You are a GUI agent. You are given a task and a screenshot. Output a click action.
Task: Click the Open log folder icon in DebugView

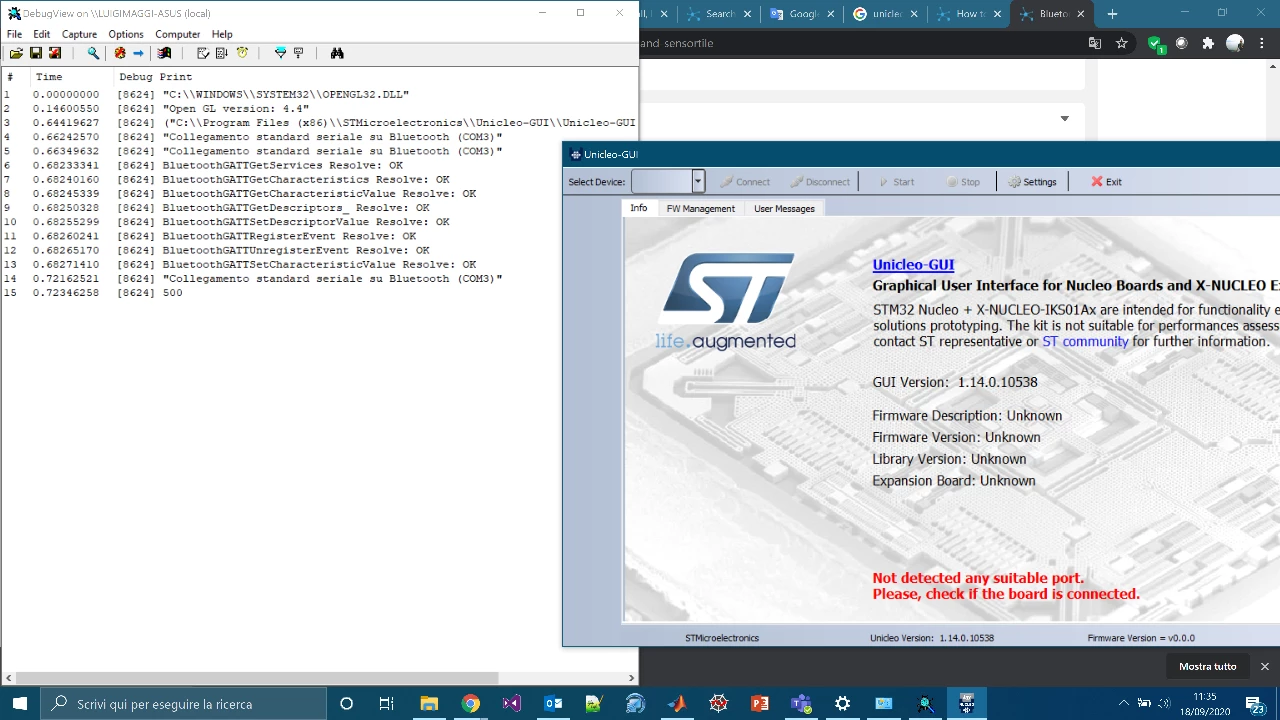tap(16, 53)
